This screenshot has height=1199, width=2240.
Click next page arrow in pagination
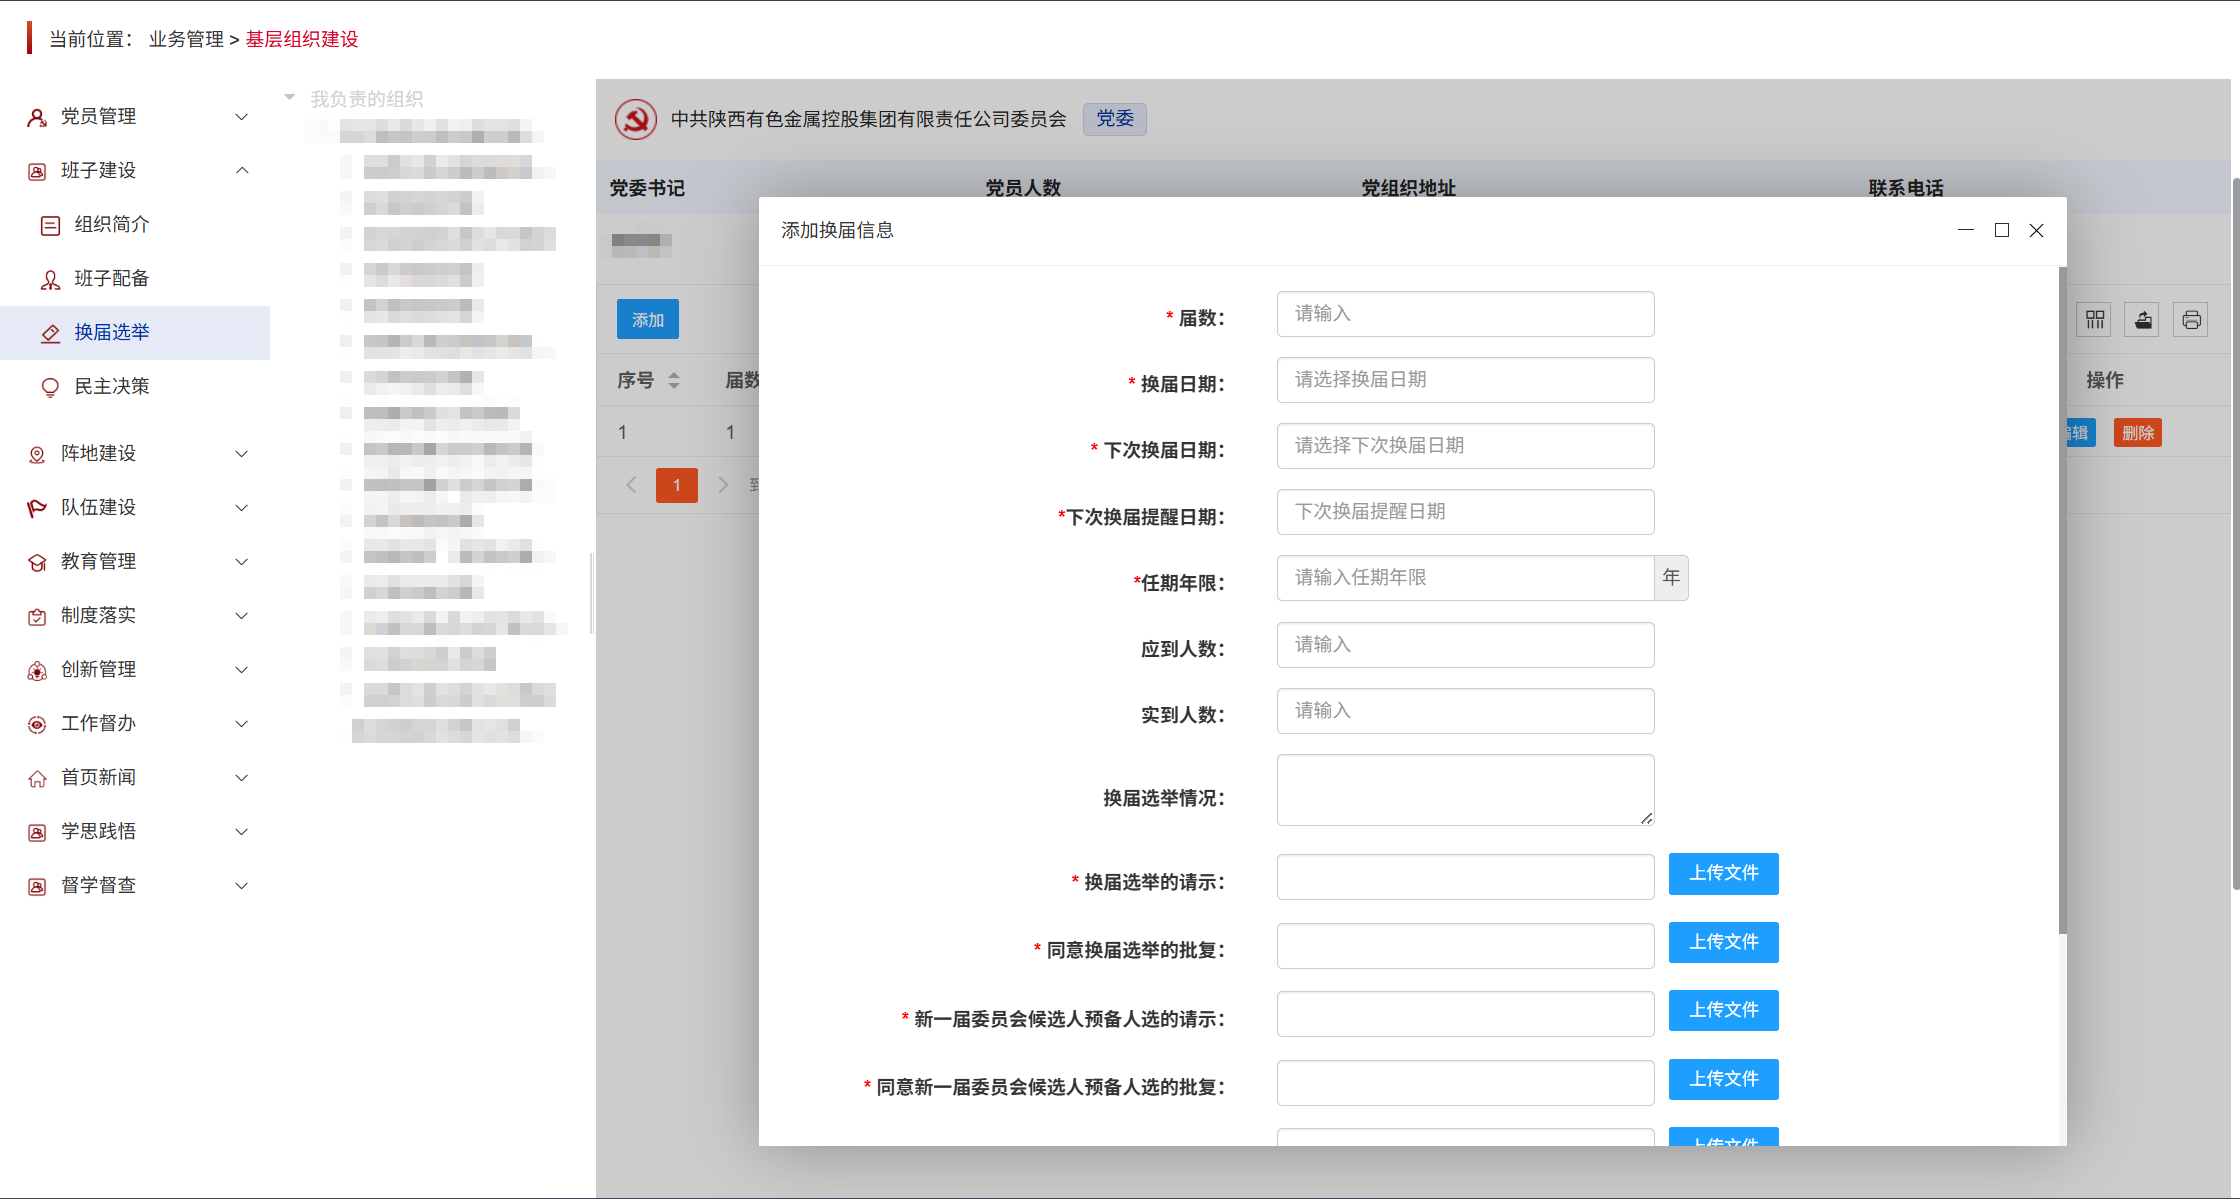click(723, 485)
